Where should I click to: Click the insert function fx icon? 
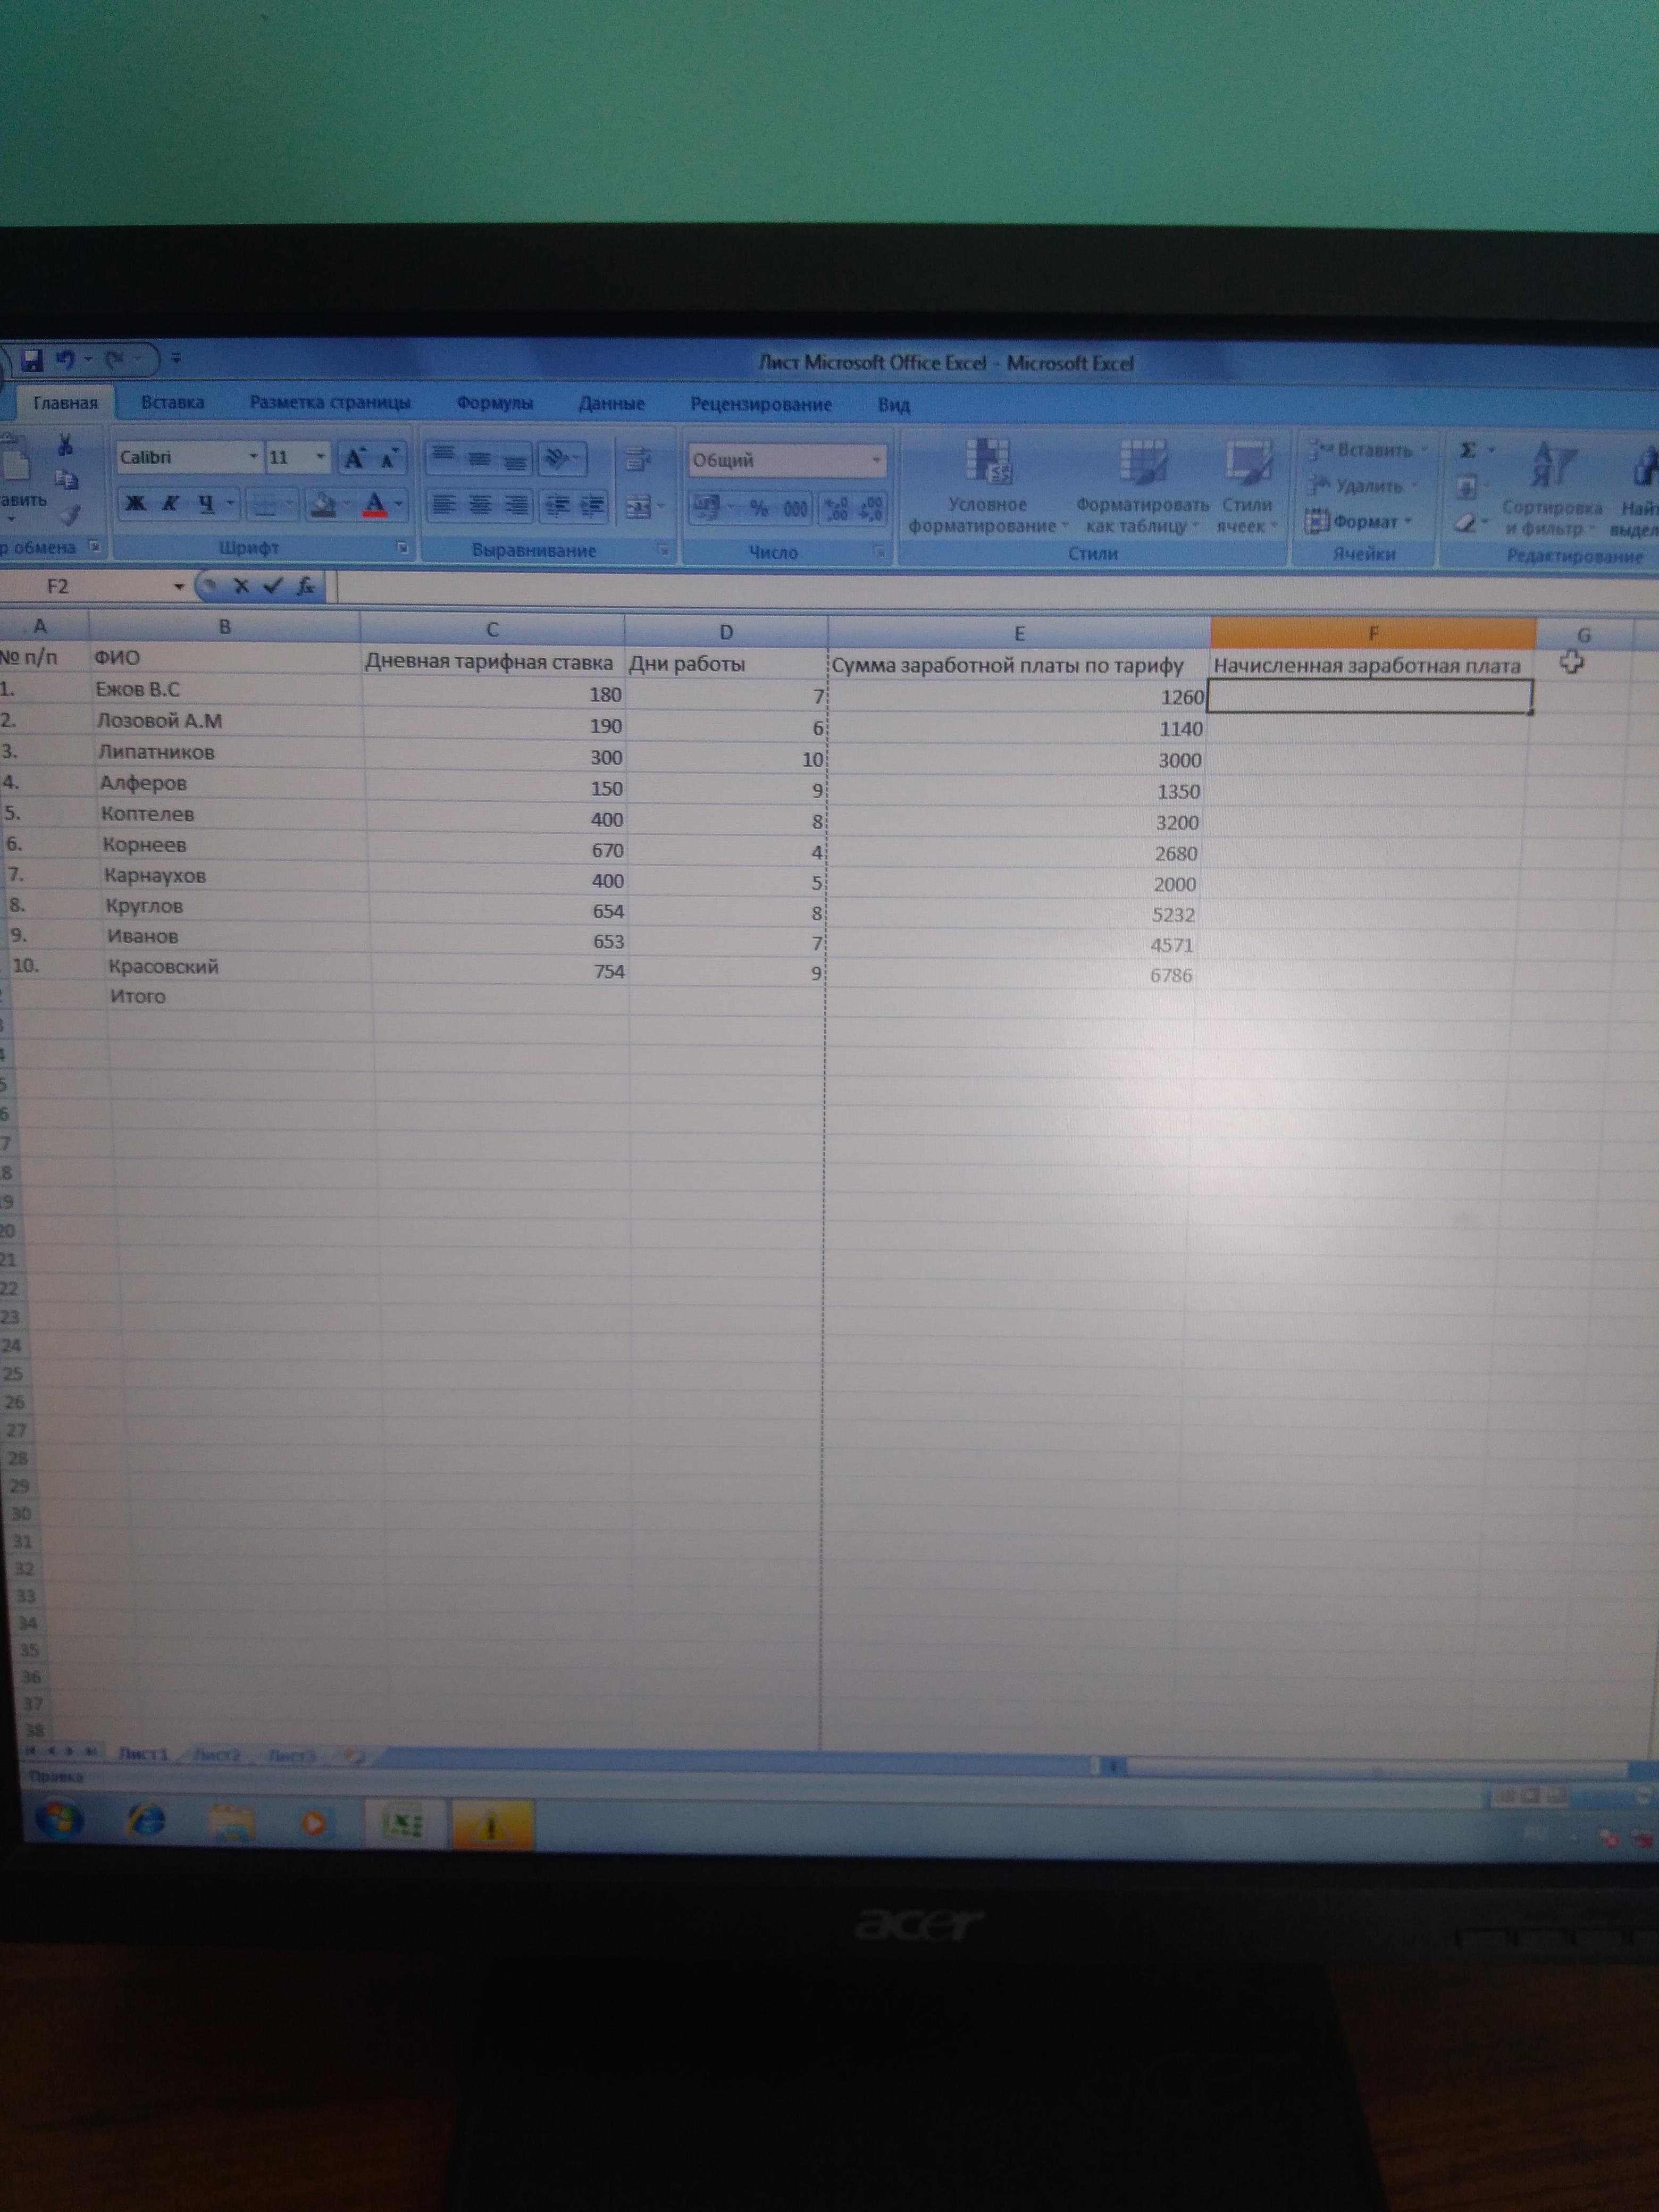306,587
